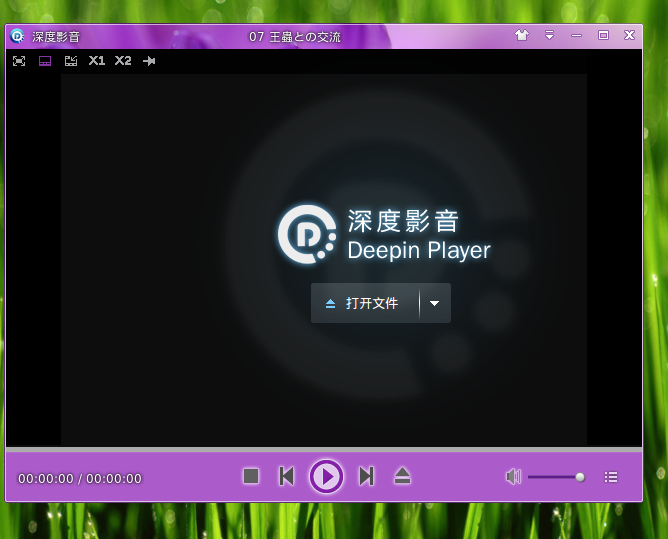Close the Deepin Player window
The image size is (668, 539).
point(629,35)
